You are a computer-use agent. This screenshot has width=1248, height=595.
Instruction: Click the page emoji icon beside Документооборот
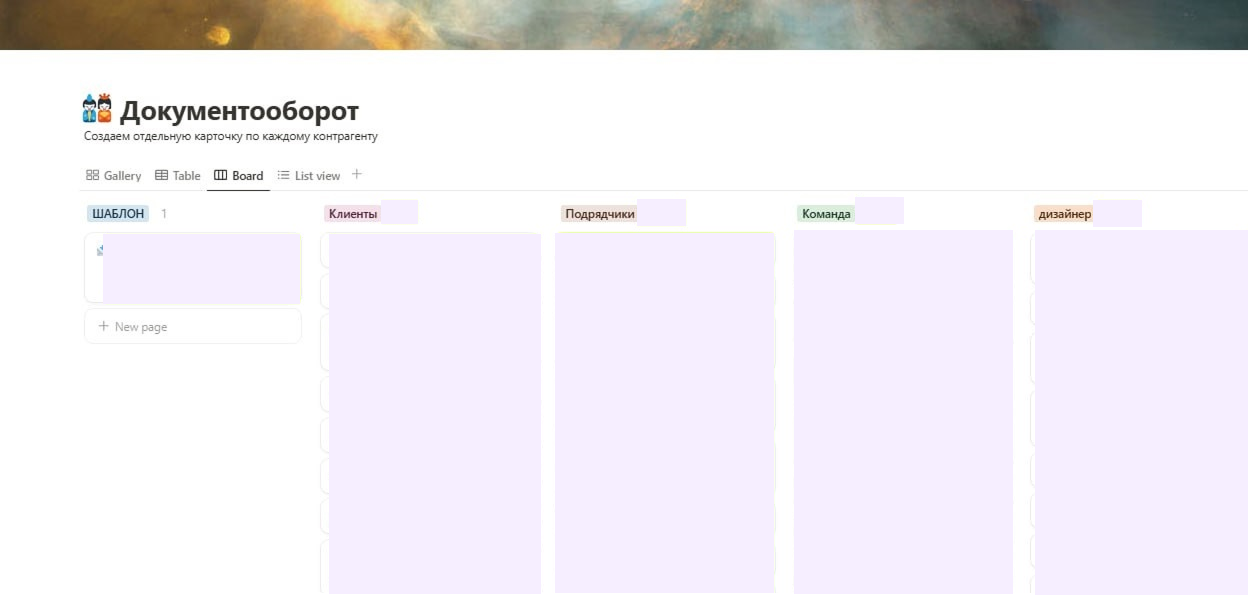pos(98,109)
